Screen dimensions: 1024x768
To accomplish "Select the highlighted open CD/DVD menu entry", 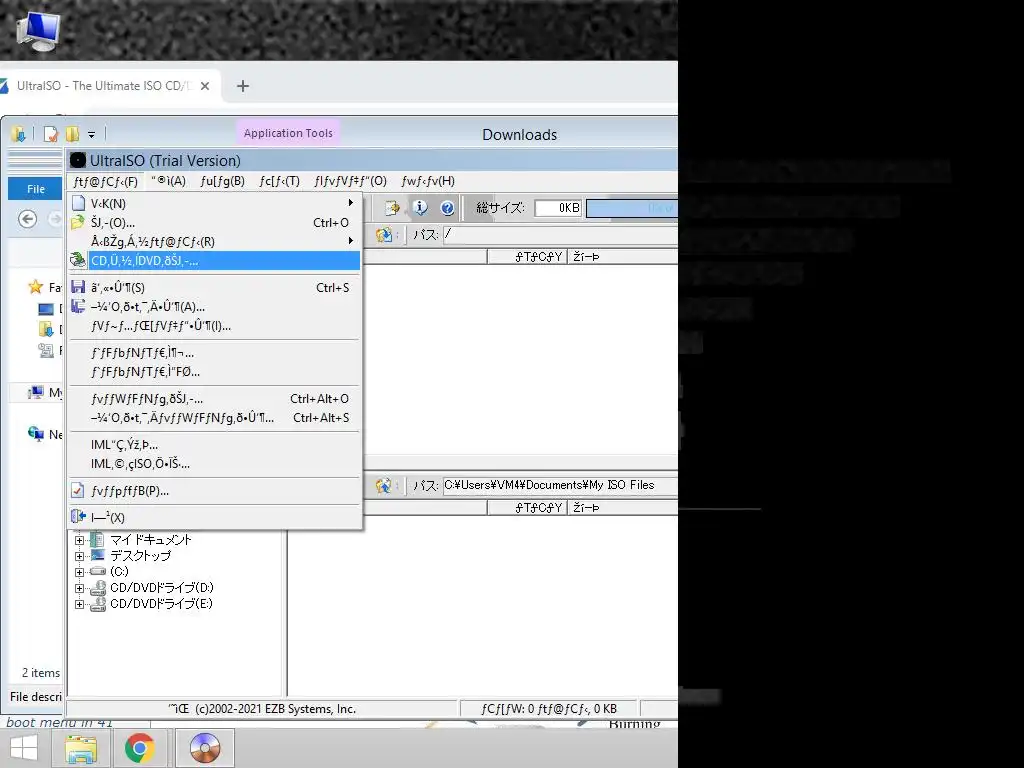I will 215,261.
